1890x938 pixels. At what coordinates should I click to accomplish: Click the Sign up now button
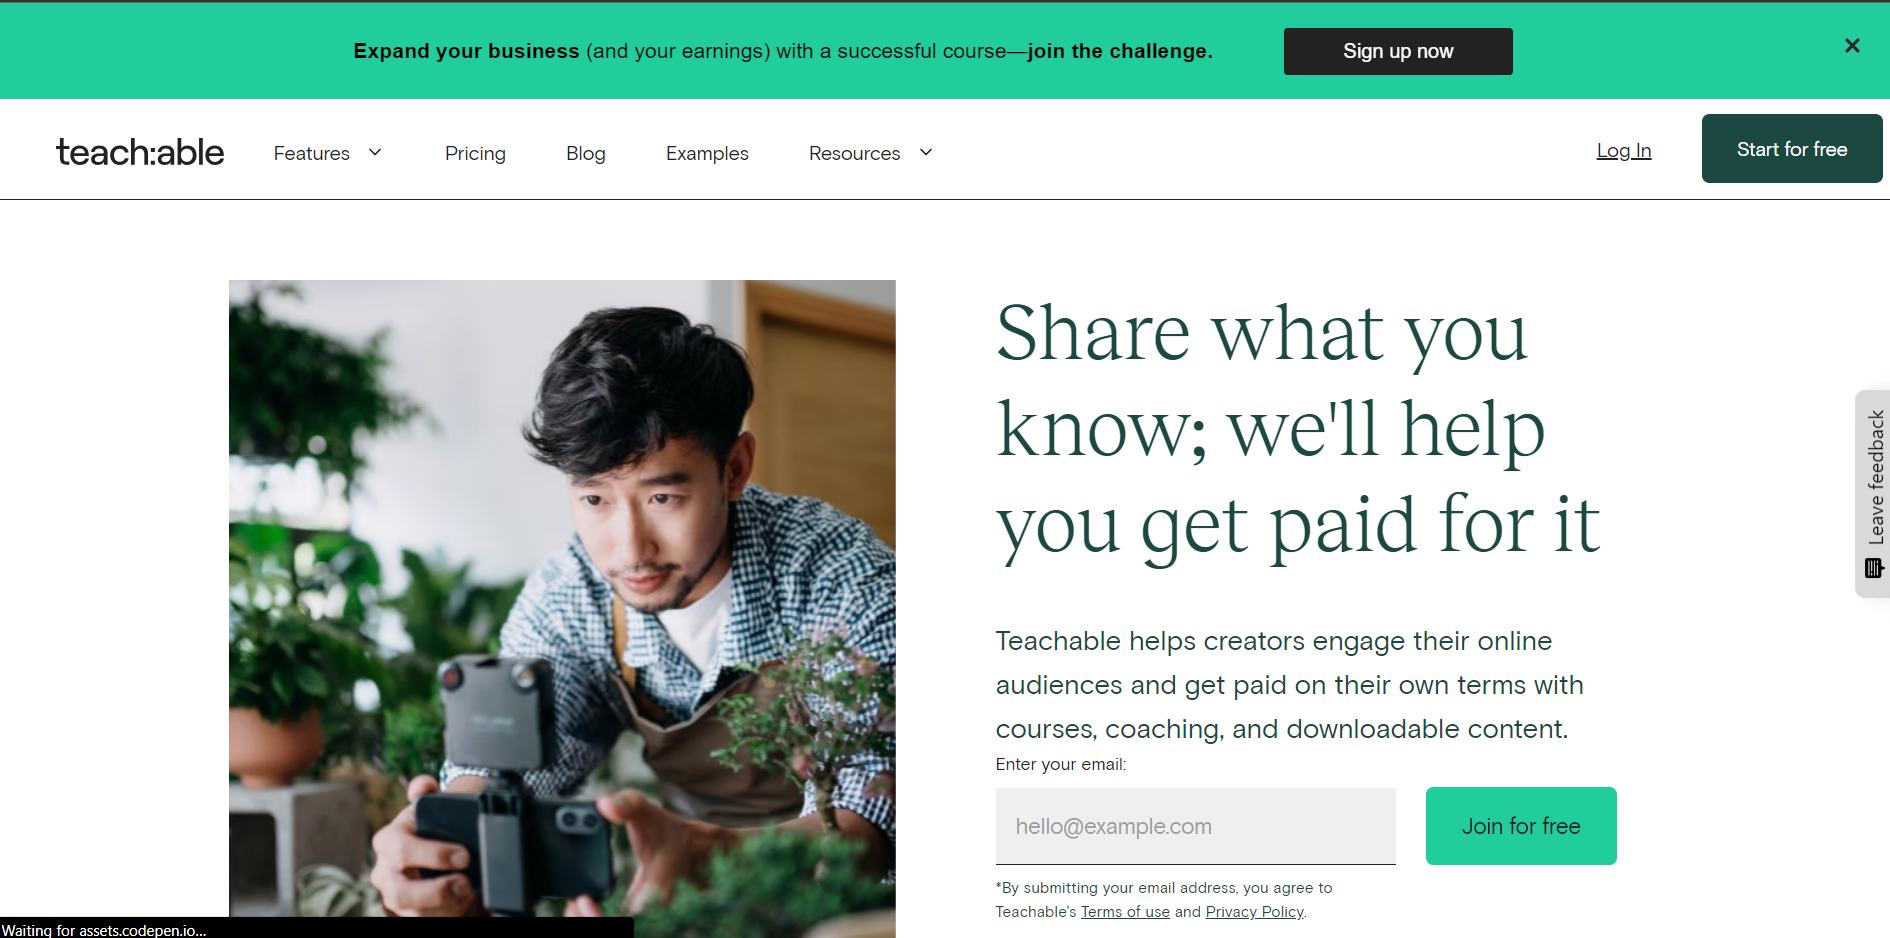click(1398, 51)
